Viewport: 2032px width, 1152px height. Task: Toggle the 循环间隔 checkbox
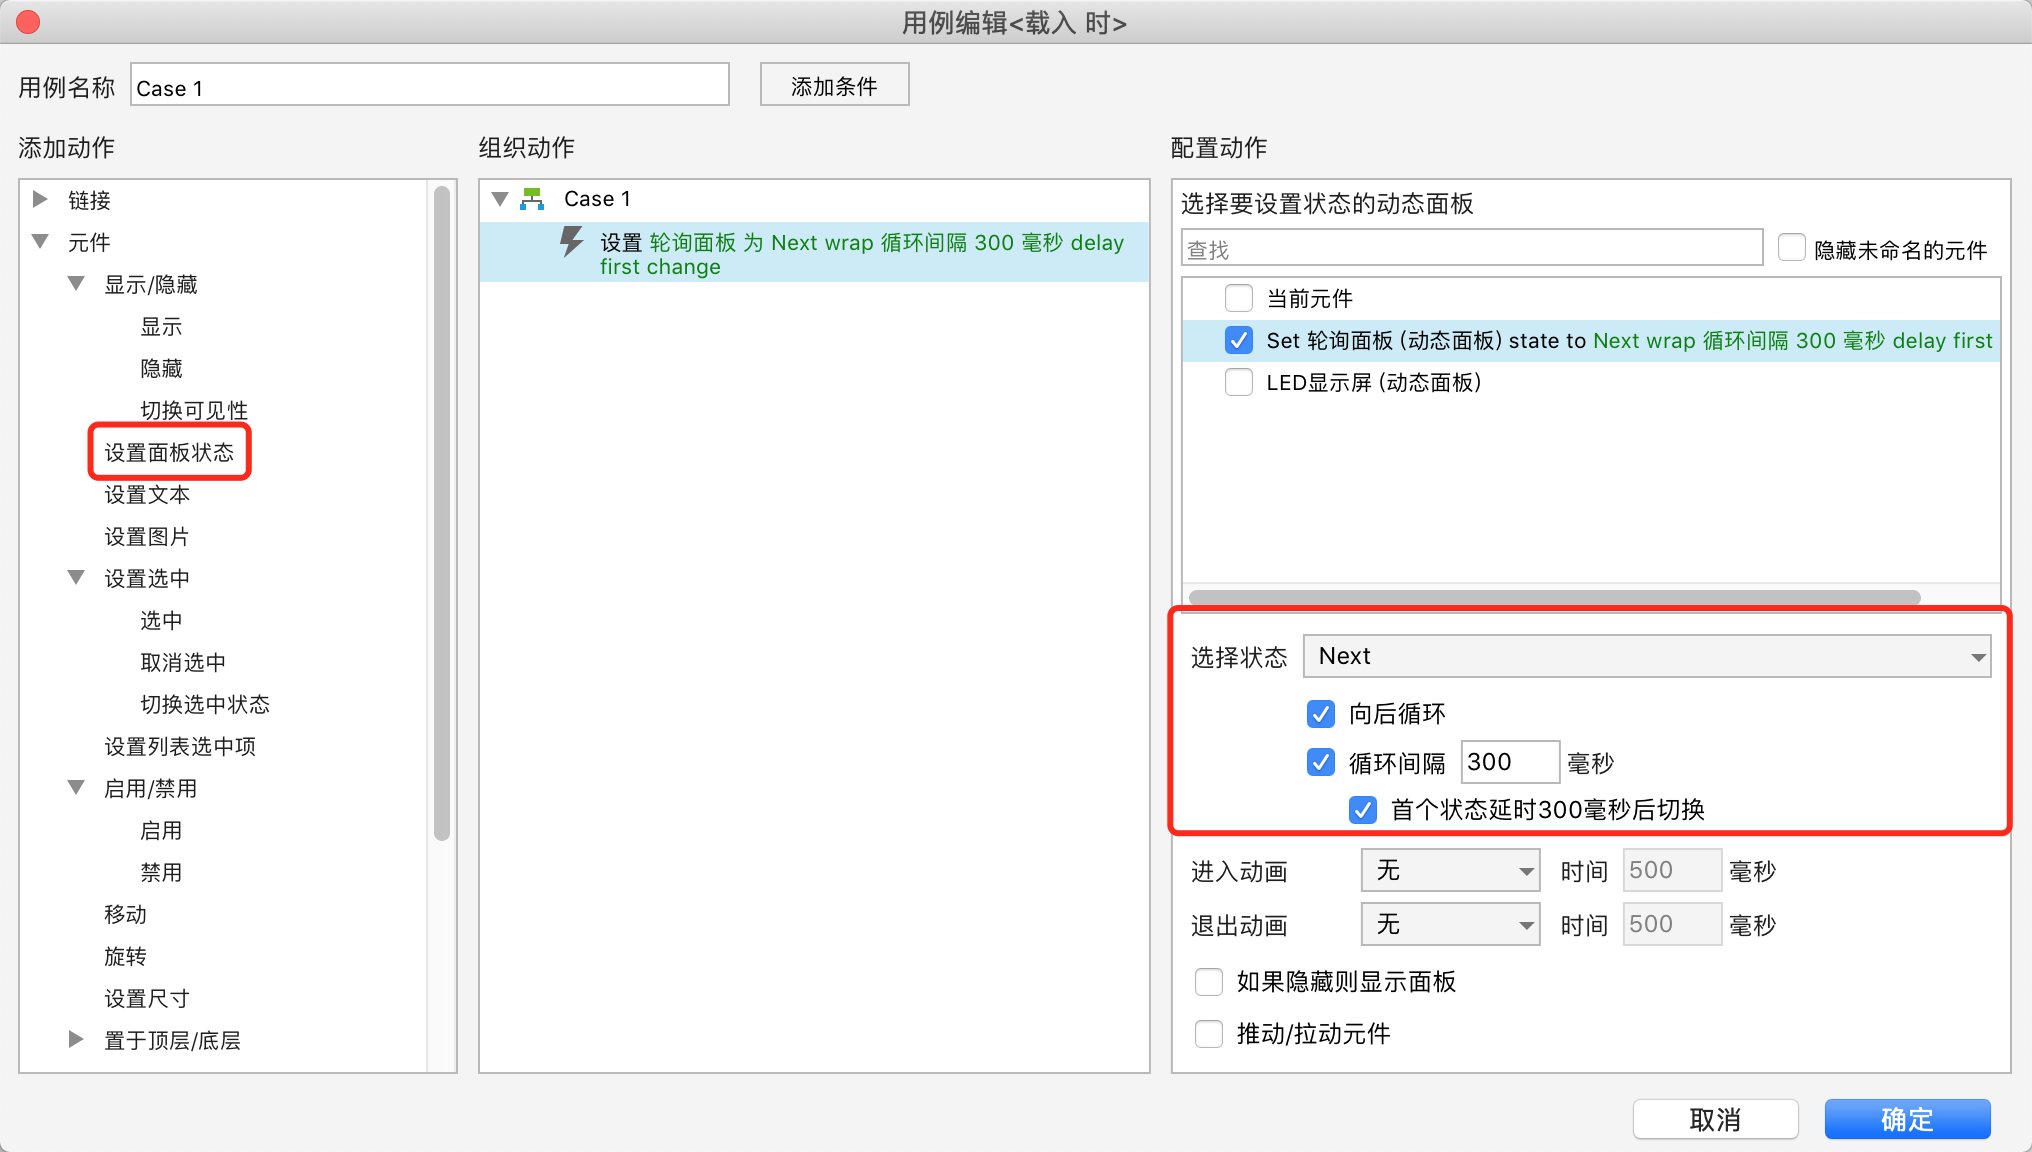coord(1320,762)
